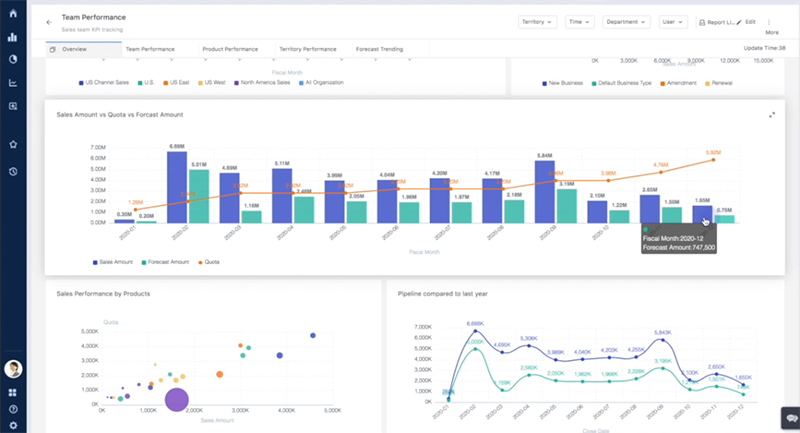Click the More vertical dots icon

(769, 22)
